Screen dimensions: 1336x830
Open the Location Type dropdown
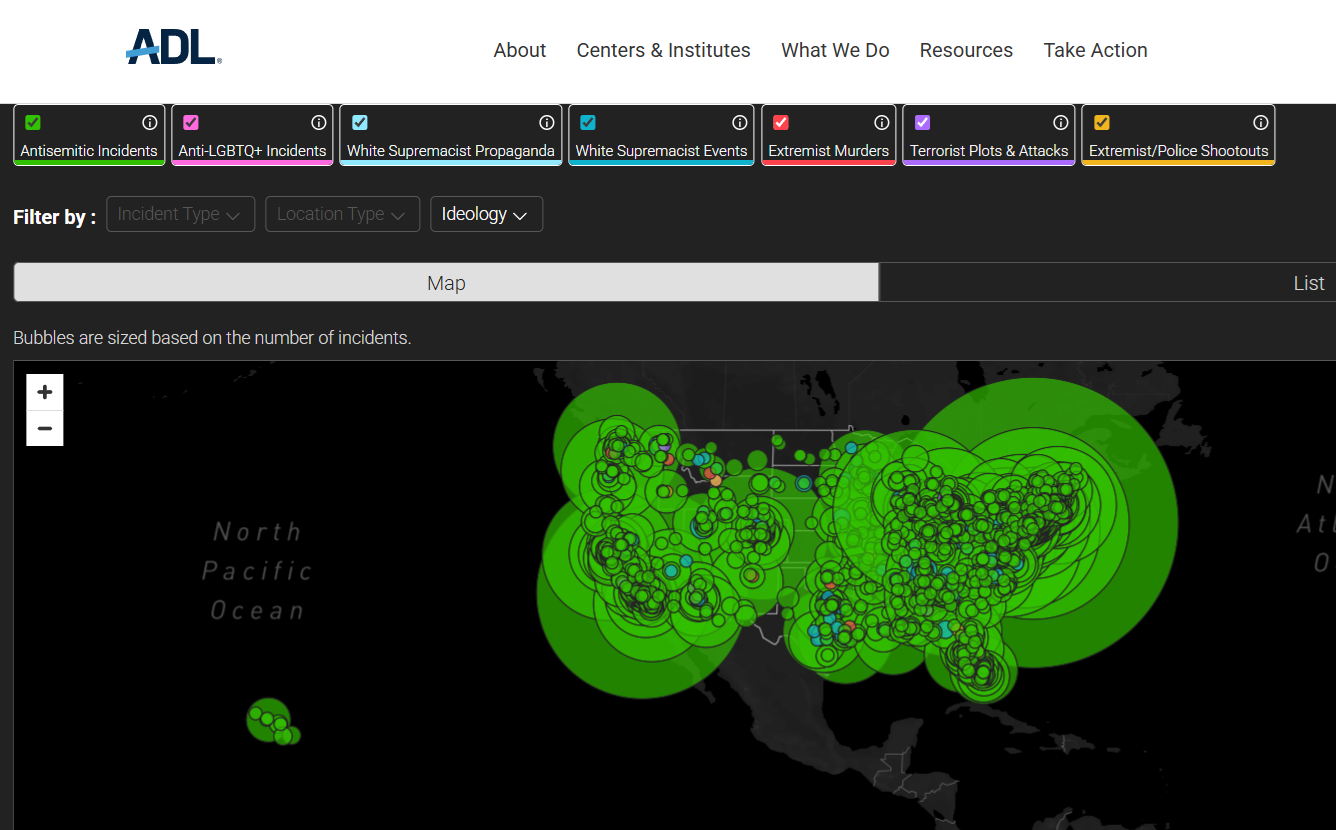click(x=342, y=214)
